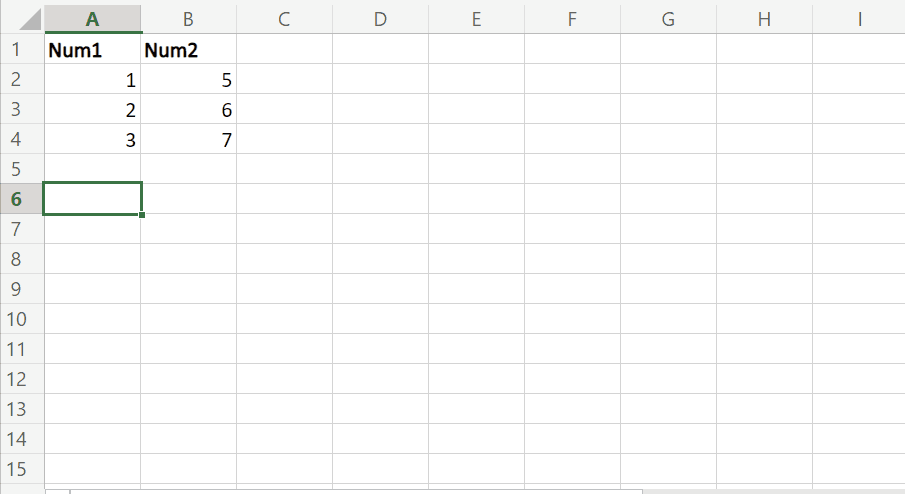Click the active cell A6

(93, 199)
